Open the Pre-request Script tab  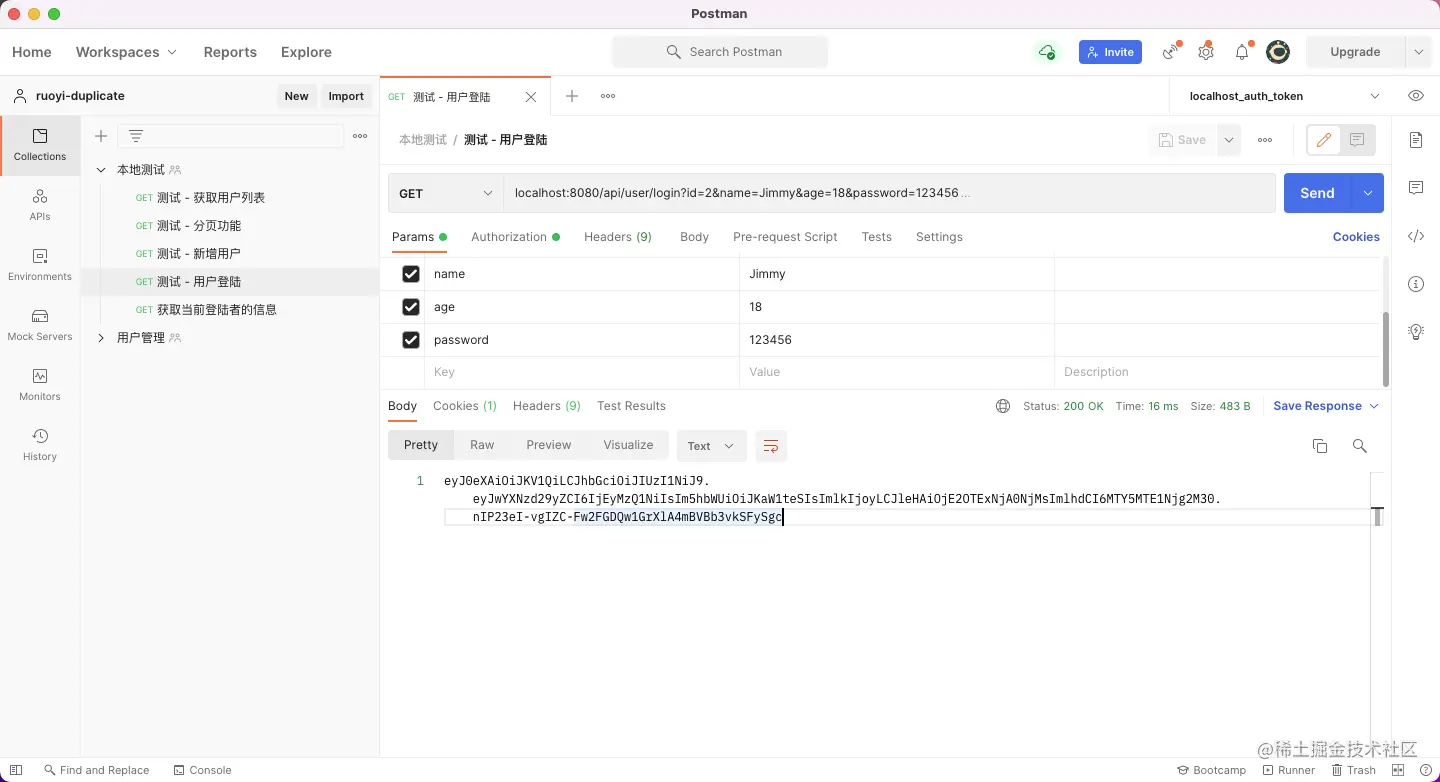[x=785, y=236]
